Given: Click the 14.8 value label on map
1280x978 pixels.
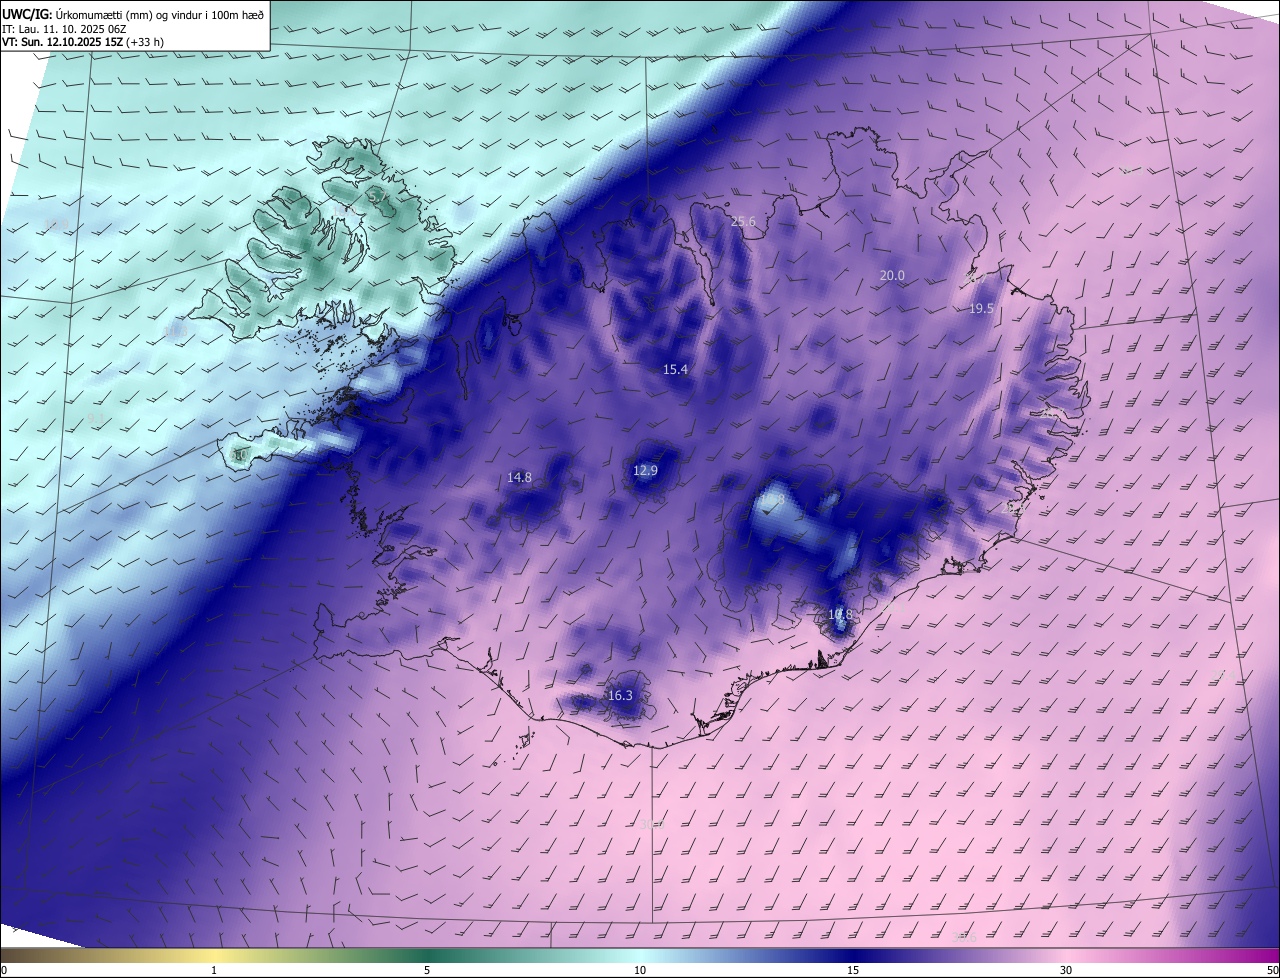Looking at the screenshot, I should 519,478.
